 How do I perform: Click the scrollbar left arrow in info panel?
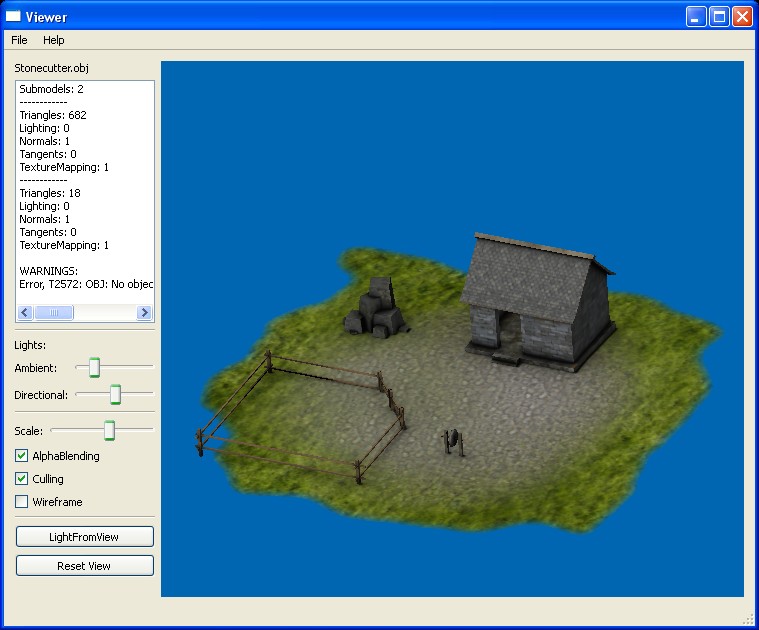click(x=26, y=313)
